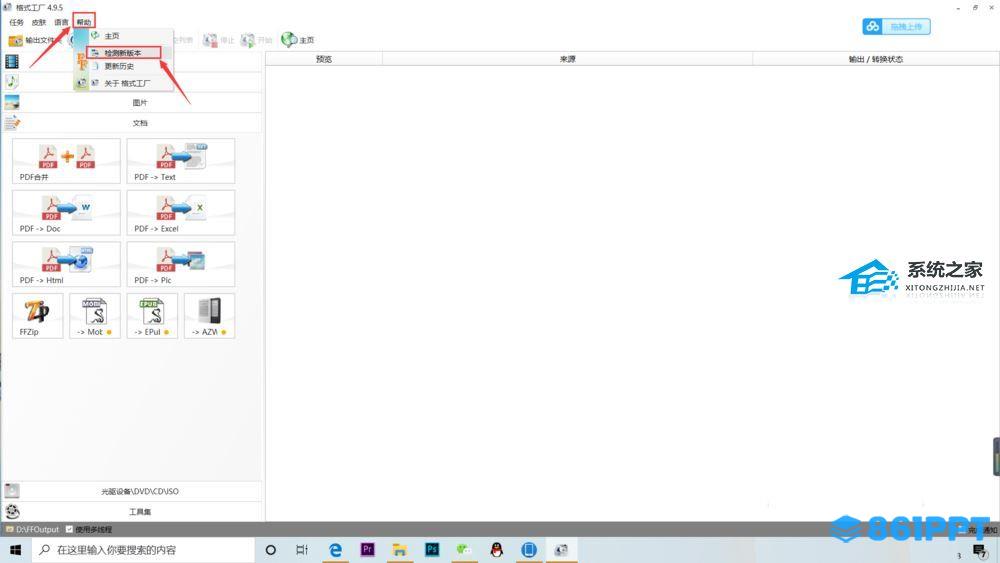Launch the FFZip compression tool
Image resolution: width=1000 pixels, height=563 pixels.
point(38,316)
